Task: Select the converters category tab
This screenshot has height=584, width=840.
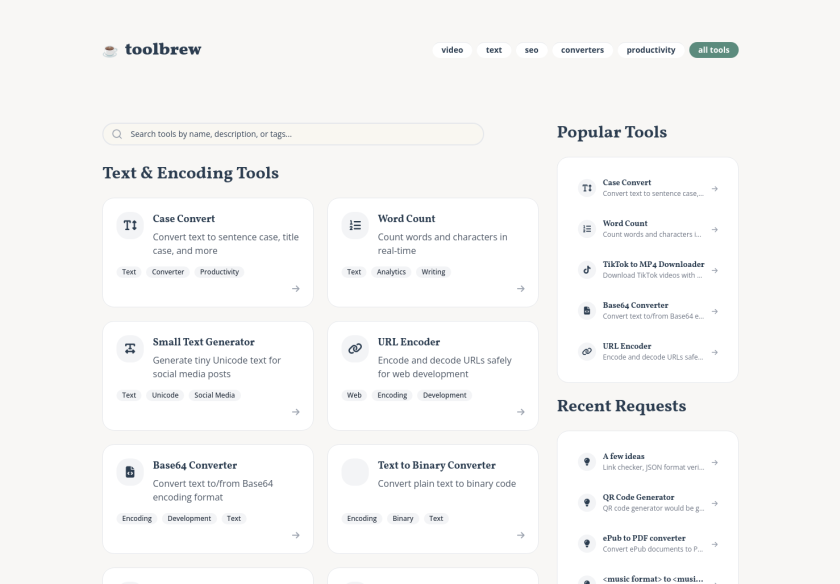Action: point(582,50)
